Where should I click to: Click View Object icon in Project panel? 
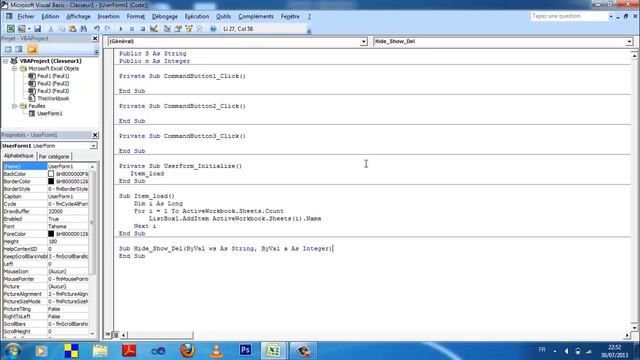19,49
